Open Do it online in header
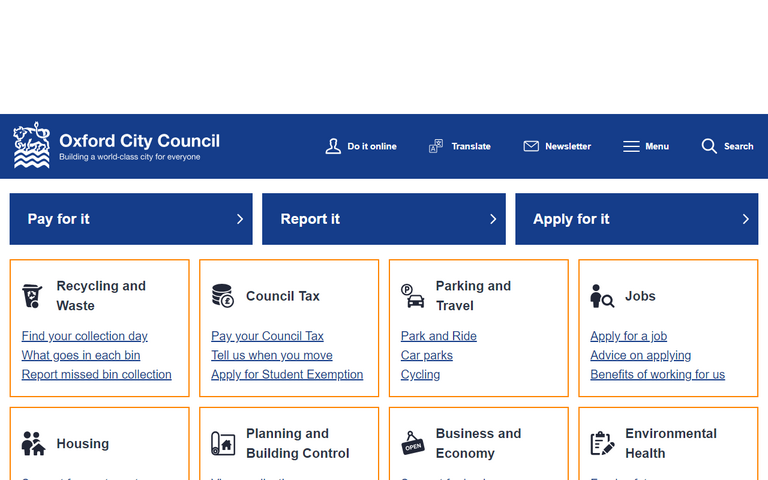768x480 pixels. coord(361,146)
